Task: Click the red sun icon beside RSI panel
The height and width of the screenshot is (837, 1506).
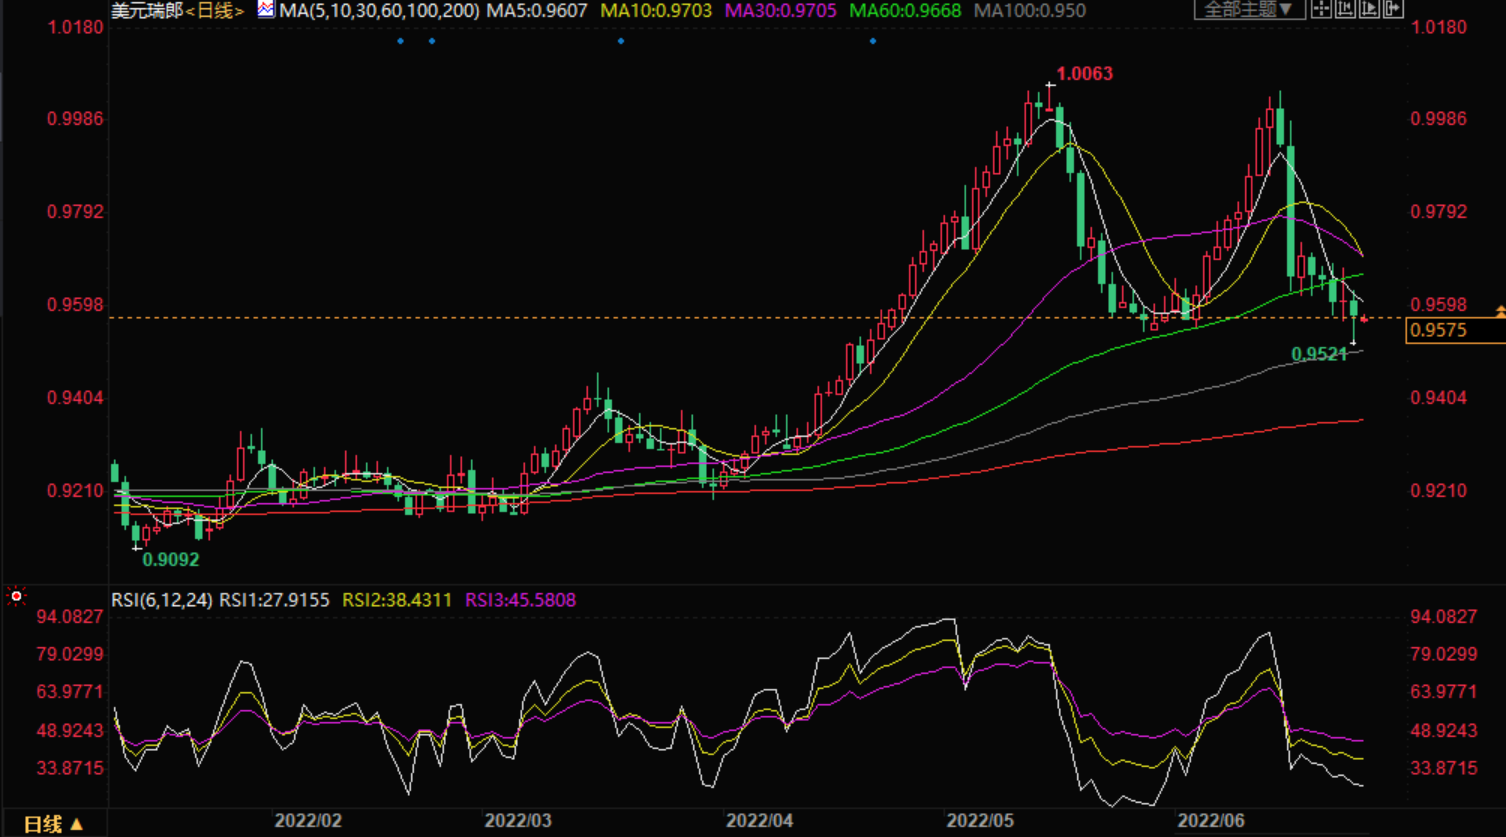Action: (16, 597)
